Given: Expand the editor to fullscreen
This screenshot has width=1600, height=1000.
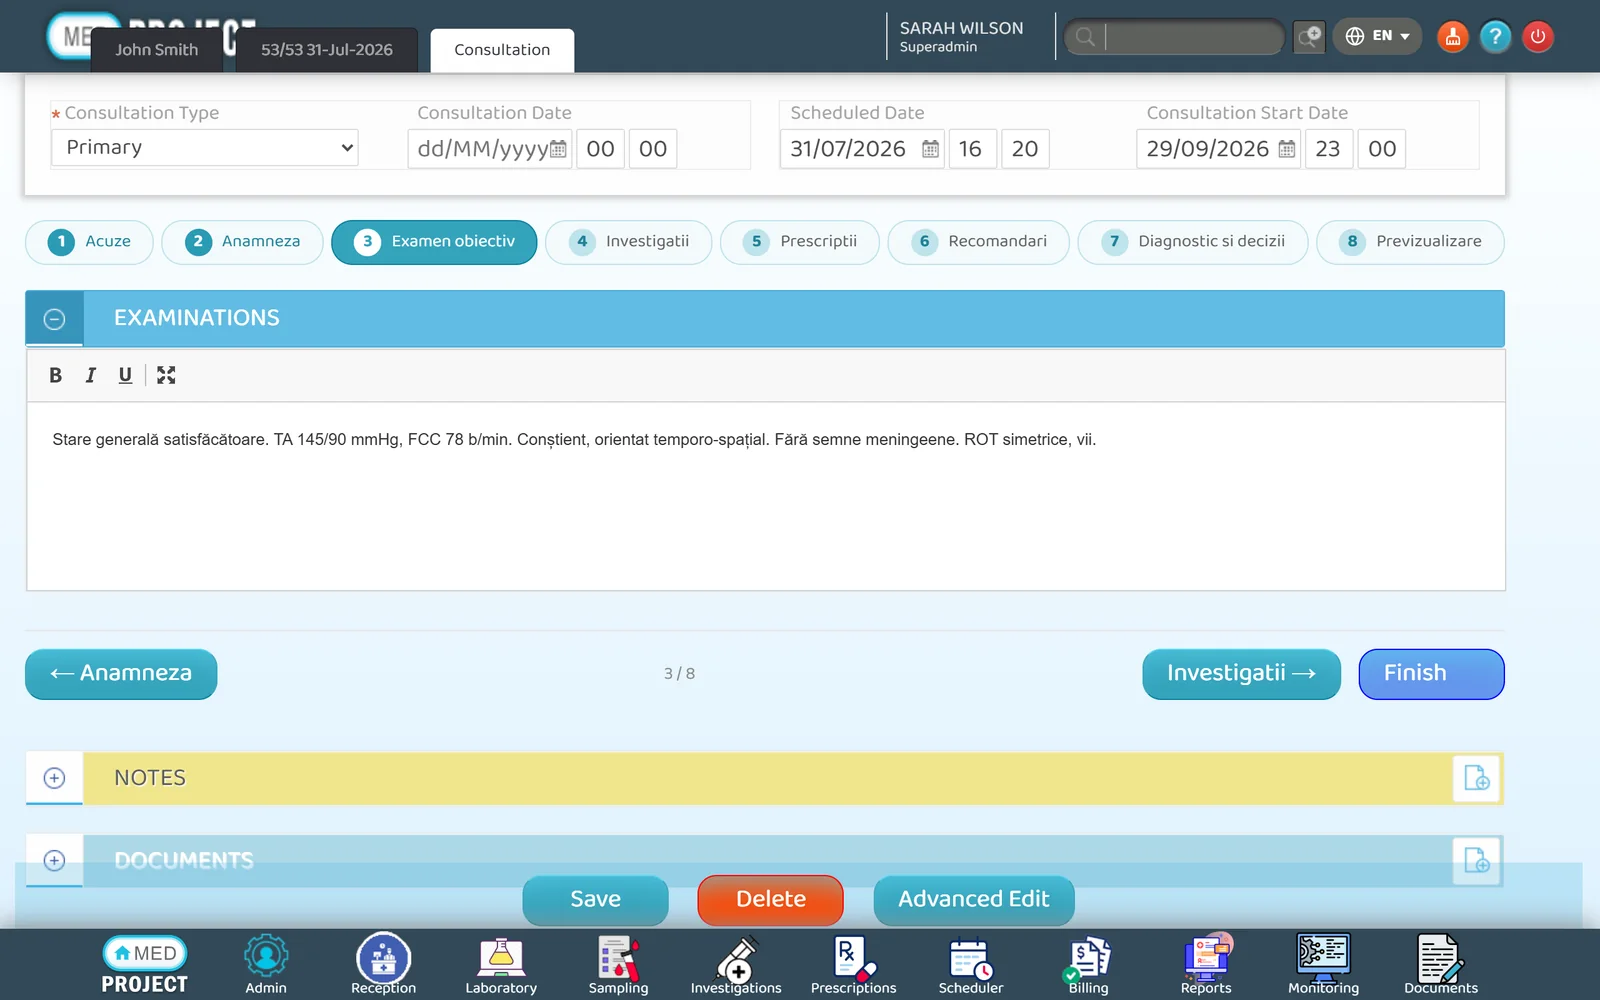Looking at the screenshot, I should [x=166, y=375].
